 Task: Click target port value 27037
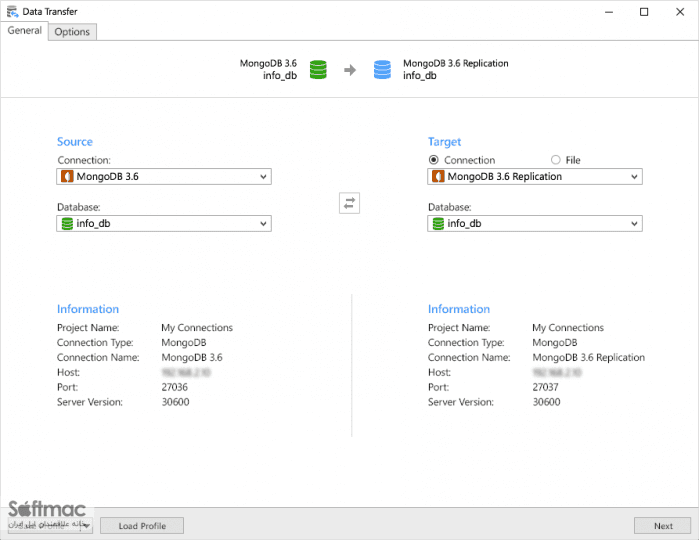[x=545, y=387]
